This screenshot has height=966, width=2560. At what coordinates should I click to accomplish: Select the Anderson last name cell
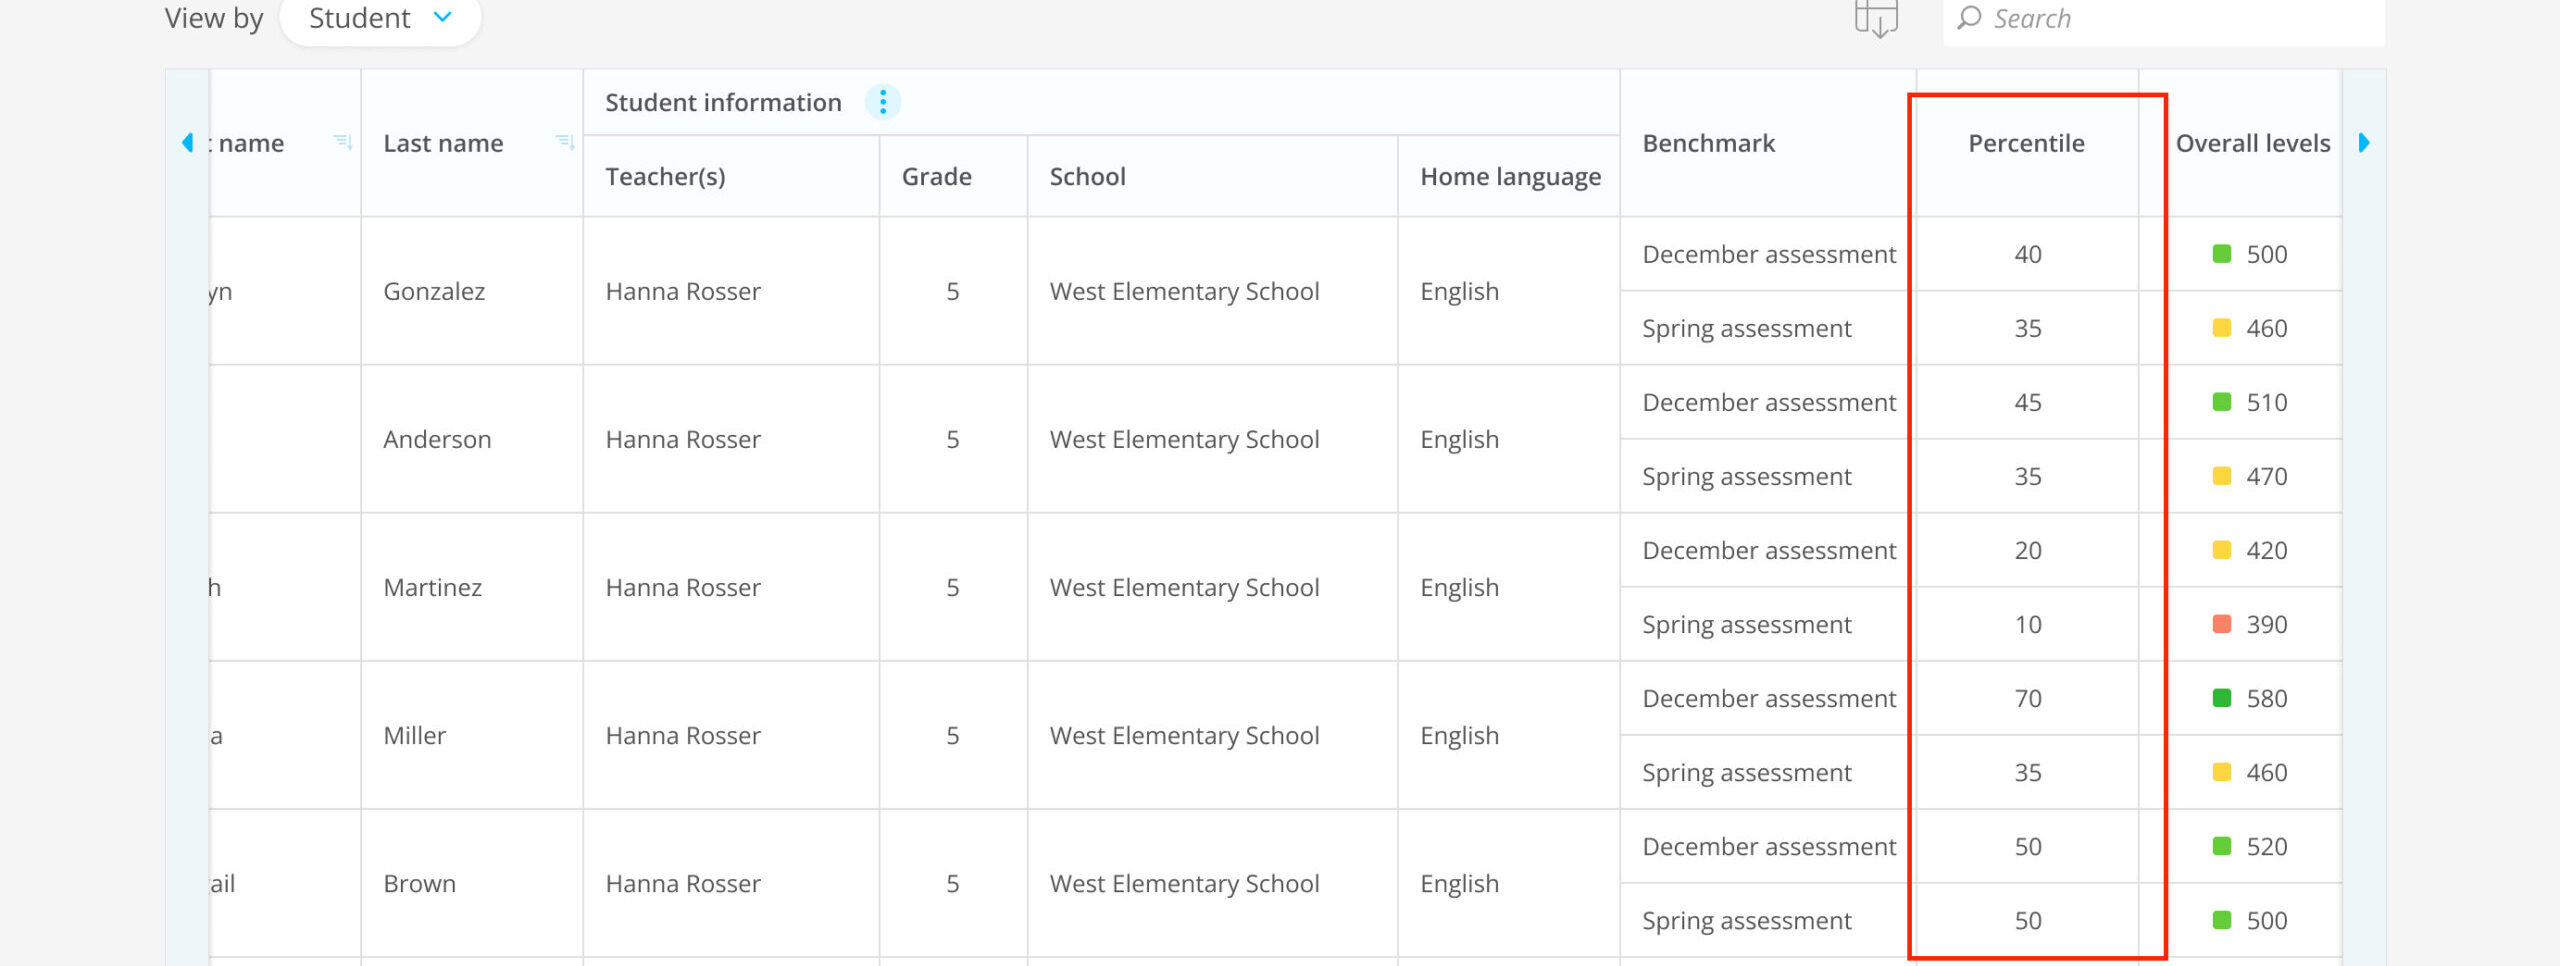[471, 439]
